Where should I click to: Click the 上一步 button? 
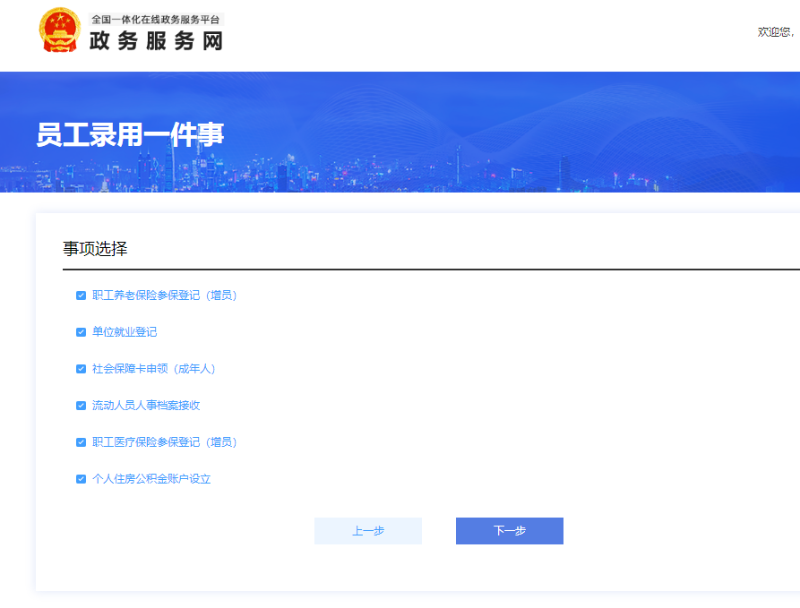368,531
